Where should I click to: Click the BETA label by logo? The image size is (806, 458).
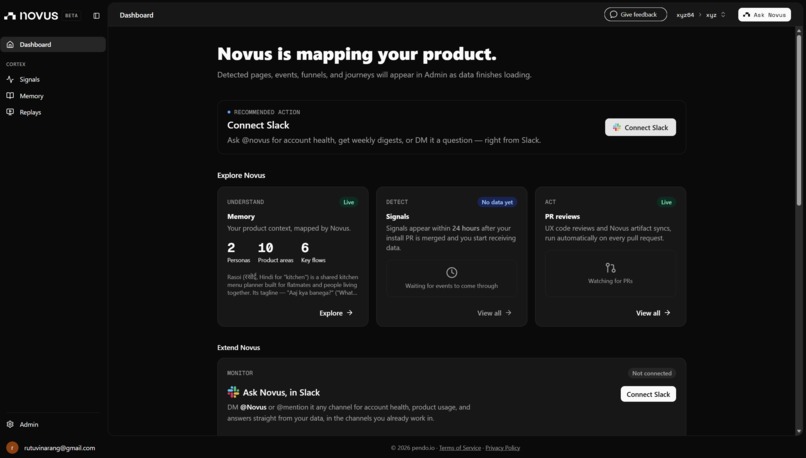71,15
